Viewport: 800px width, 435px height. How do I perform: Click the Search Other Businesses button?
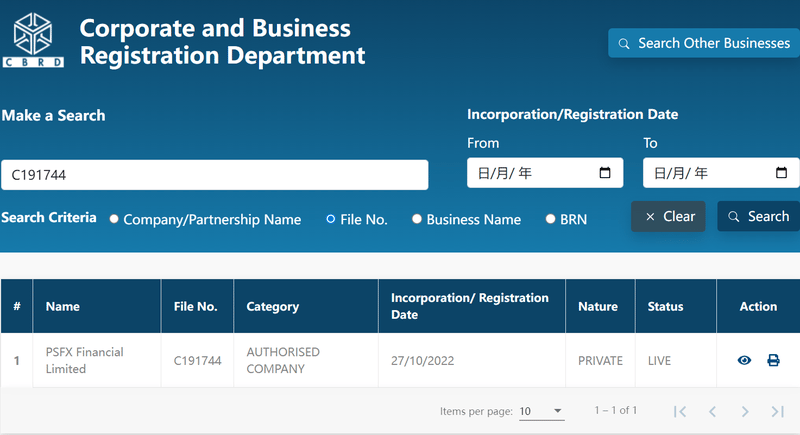point(704,43)
